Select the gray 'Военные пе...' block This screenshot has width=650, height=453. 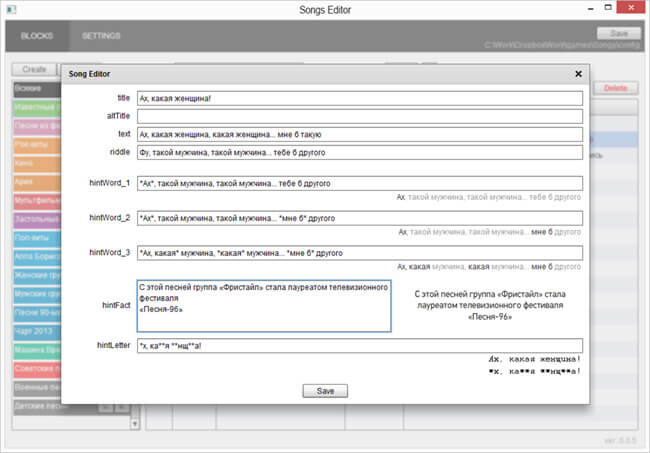pos(37,387)
